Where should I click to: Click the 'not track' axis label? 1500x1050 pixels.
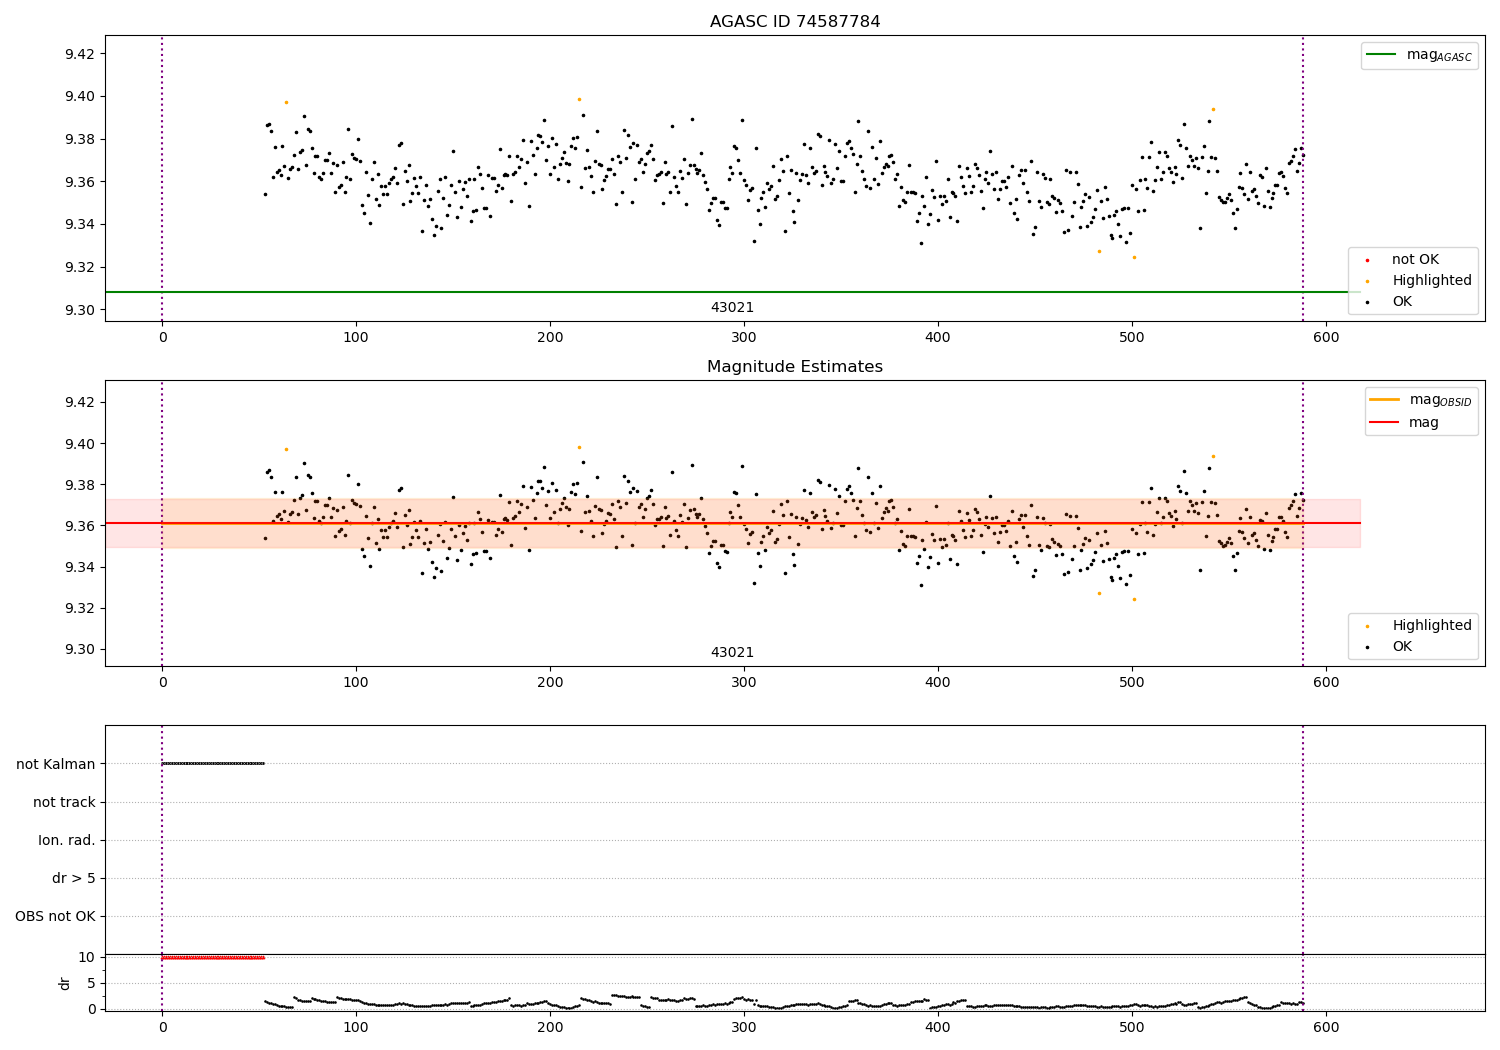[64, 803]
